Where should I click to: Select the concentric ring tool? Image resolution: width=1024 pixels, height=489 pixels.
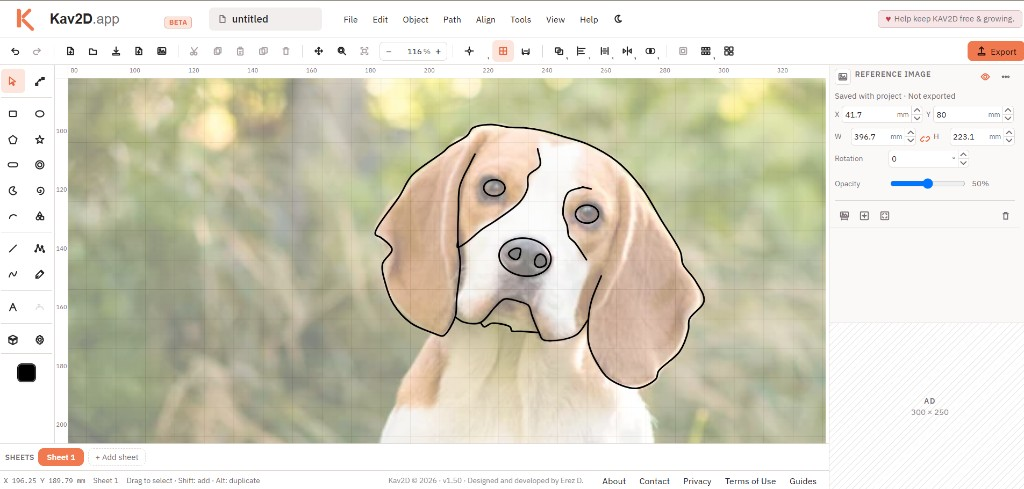[x=40, y=165]
